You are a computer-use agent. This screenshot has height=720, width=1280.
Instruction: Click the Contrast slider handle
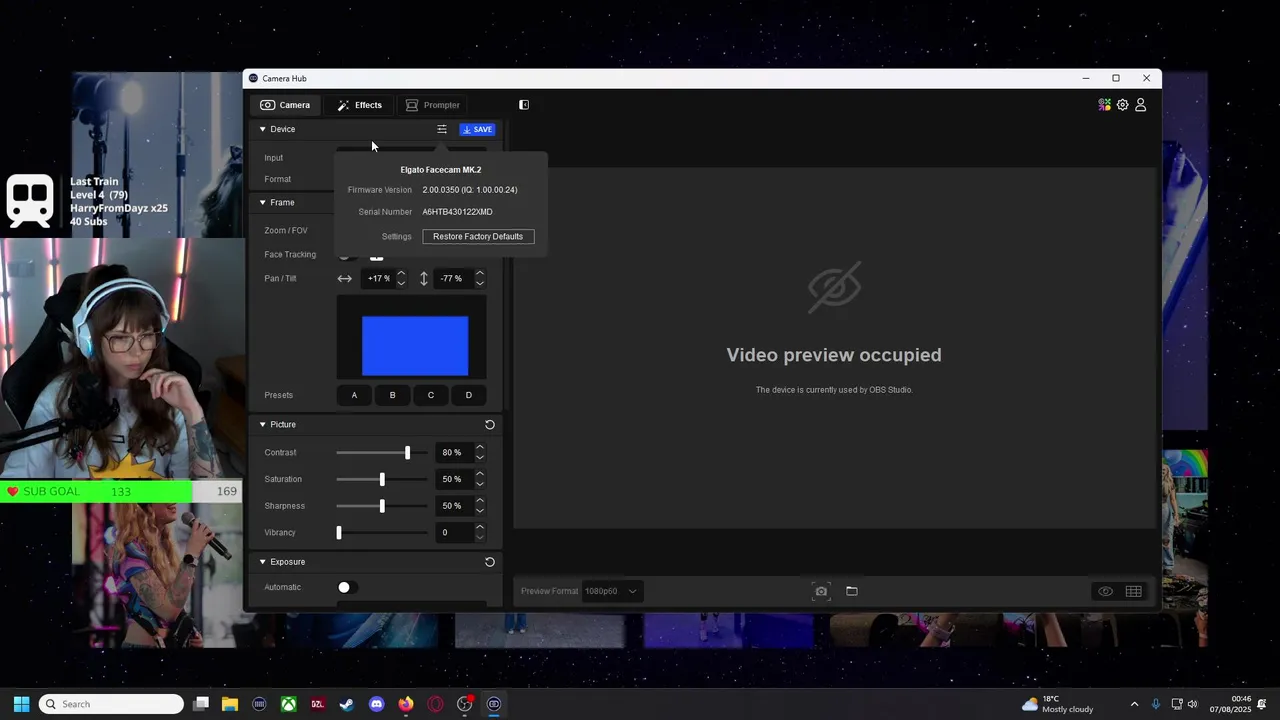coord(407,453)
